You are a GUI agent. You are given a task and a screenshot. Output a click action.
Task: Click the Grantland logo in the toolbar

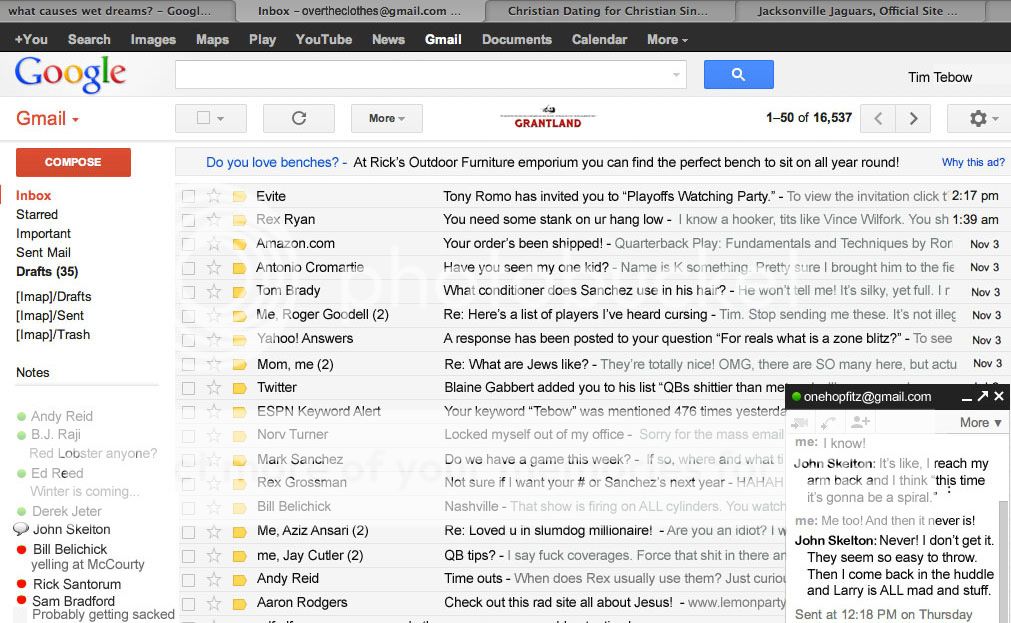coord(548,118)
